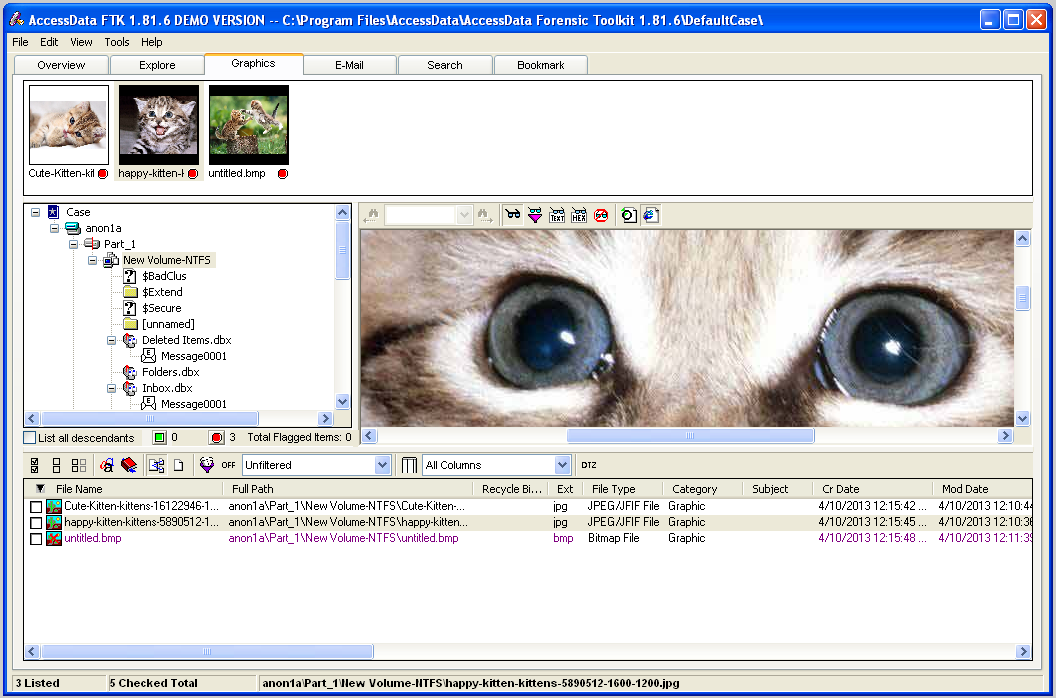Sort by the Cr Date column header

point(872,489)
